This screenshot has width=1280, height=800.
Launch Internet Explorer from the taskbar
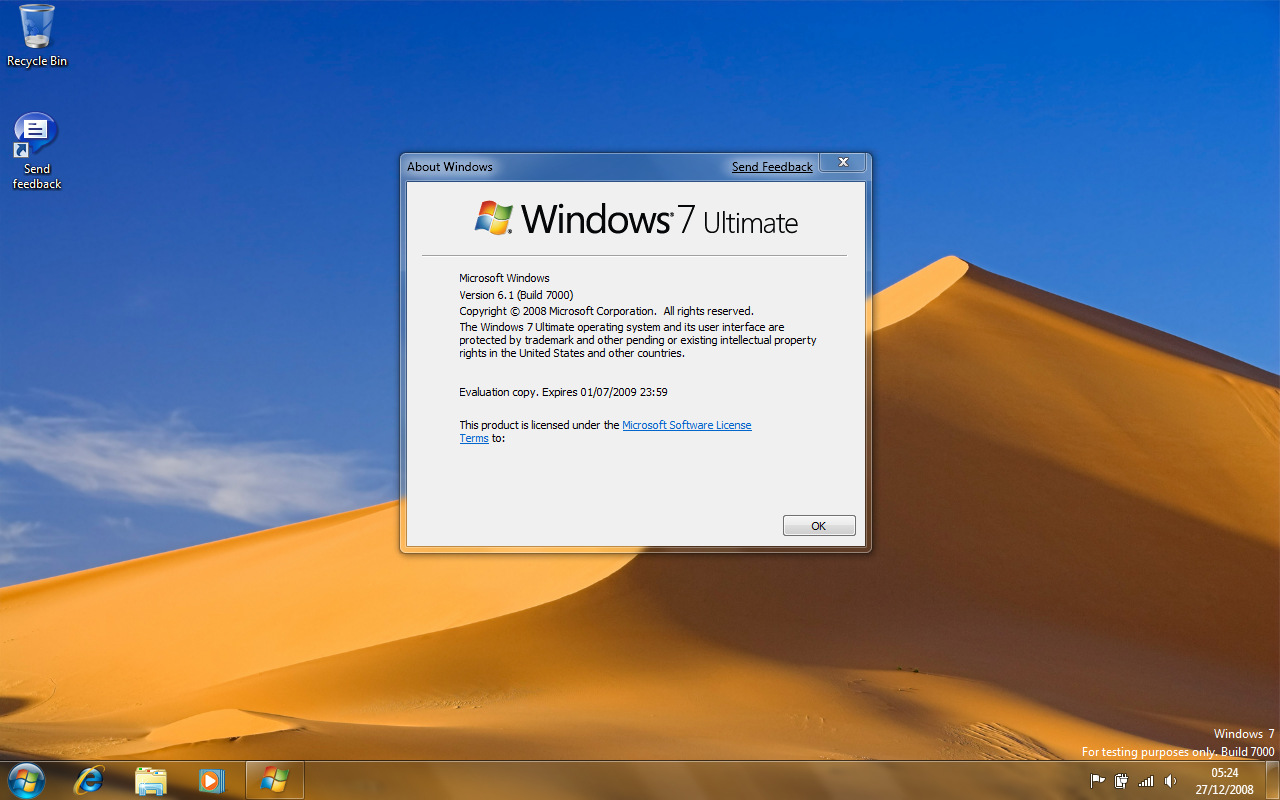pos(89,780)
